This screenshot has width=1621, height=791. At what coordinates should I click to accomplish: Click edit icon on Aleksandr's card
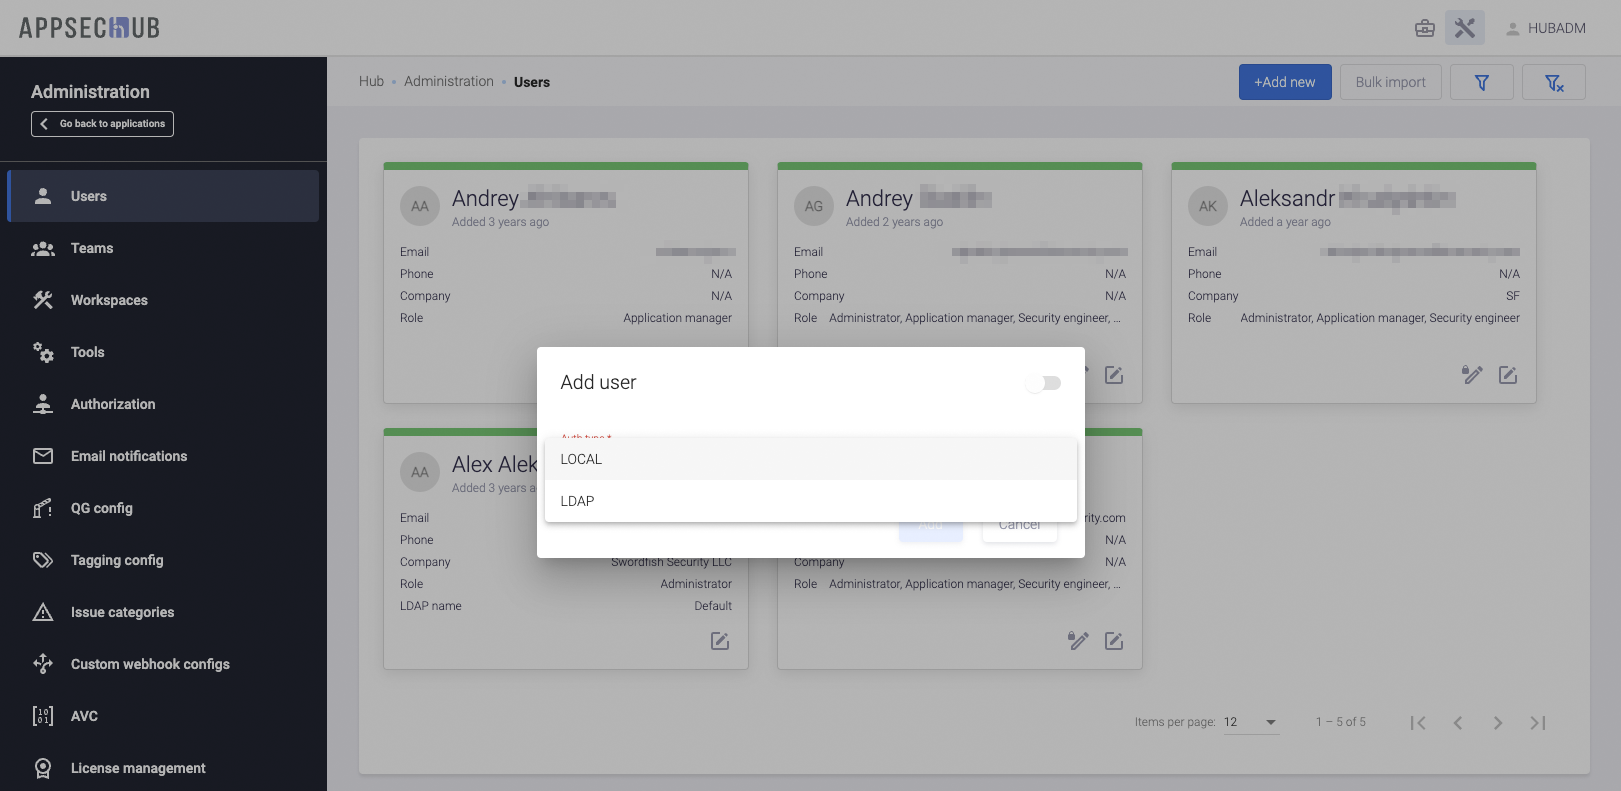pos(1508,375)
